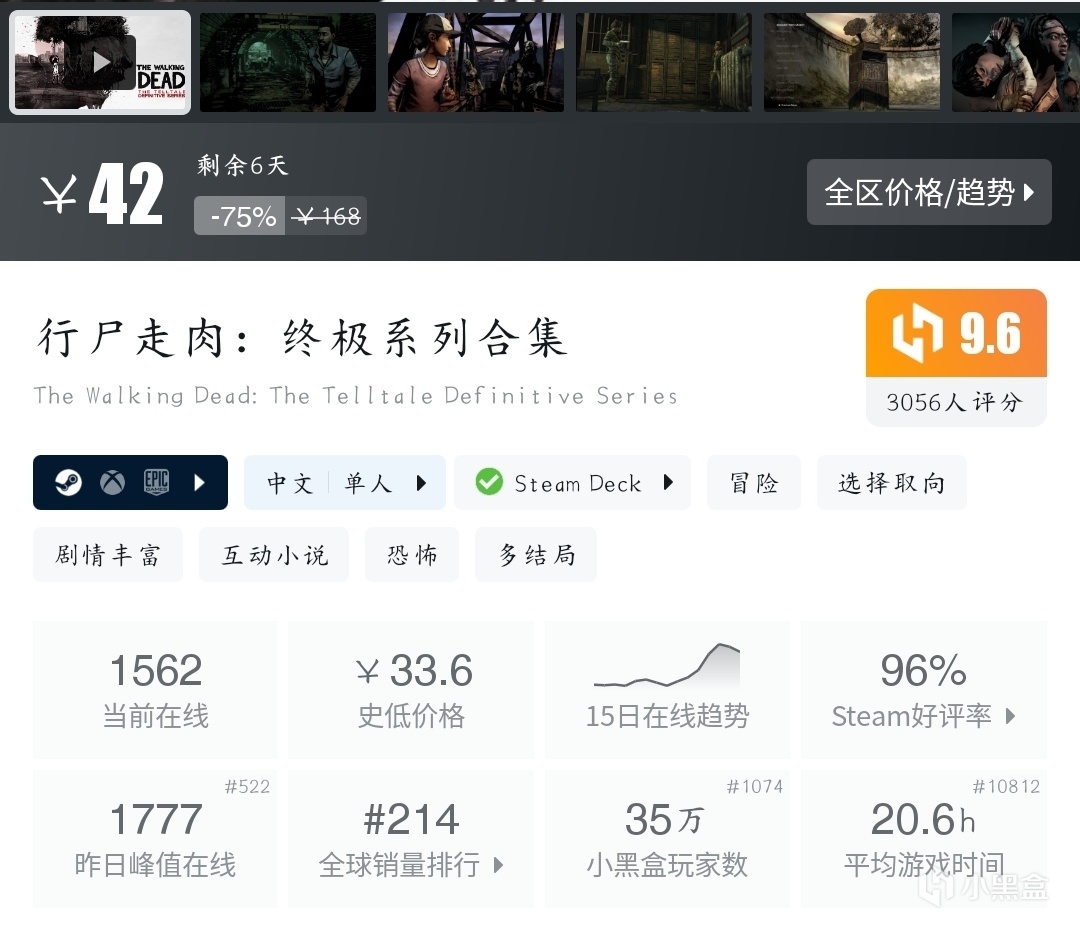The image size is (1080, 929).
Task: Open the Clementine on bridge screenshot thumbnail
Action: tap(476, 62)
